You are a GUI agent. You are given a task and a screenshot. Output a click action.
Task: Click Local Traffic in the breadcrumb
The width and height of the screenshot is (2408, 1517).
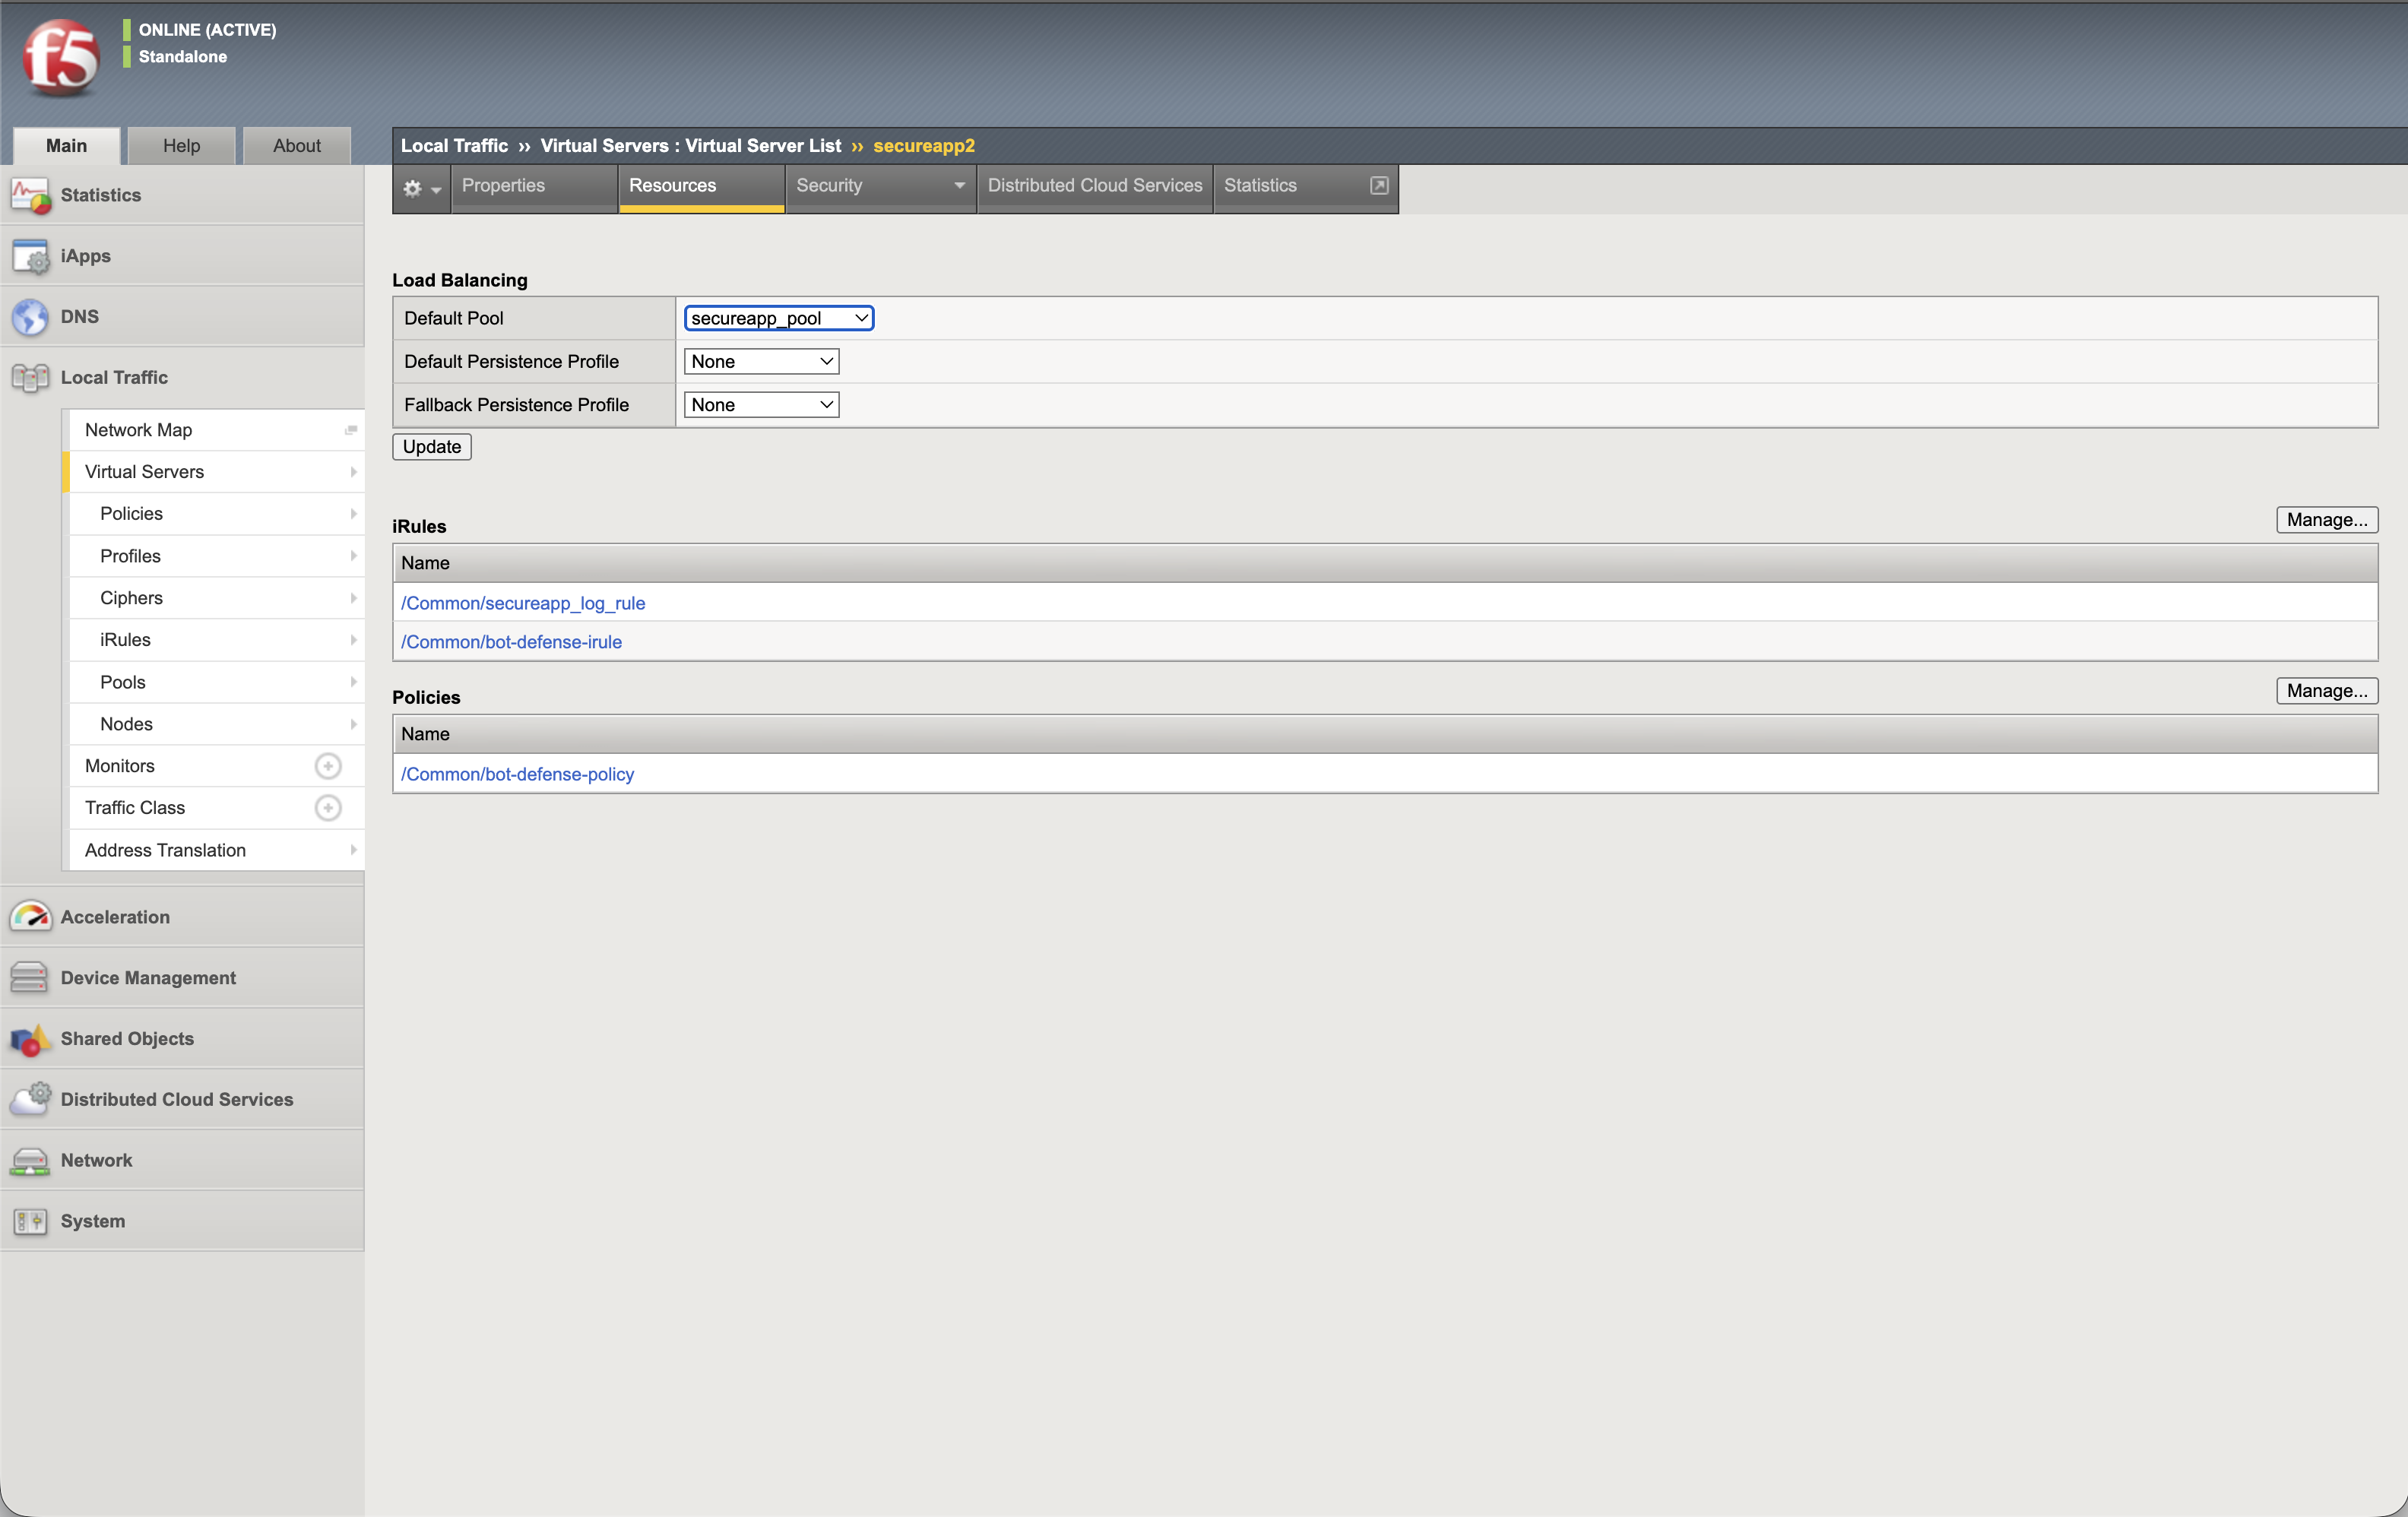(x=454, y=146)
